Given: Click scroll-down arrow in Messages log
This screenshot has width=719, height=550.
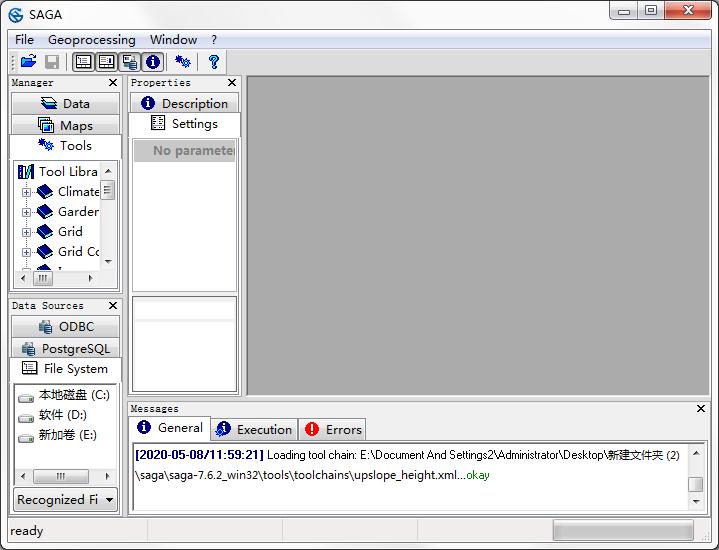Looking at the screenshot, I should coord(696,501).
